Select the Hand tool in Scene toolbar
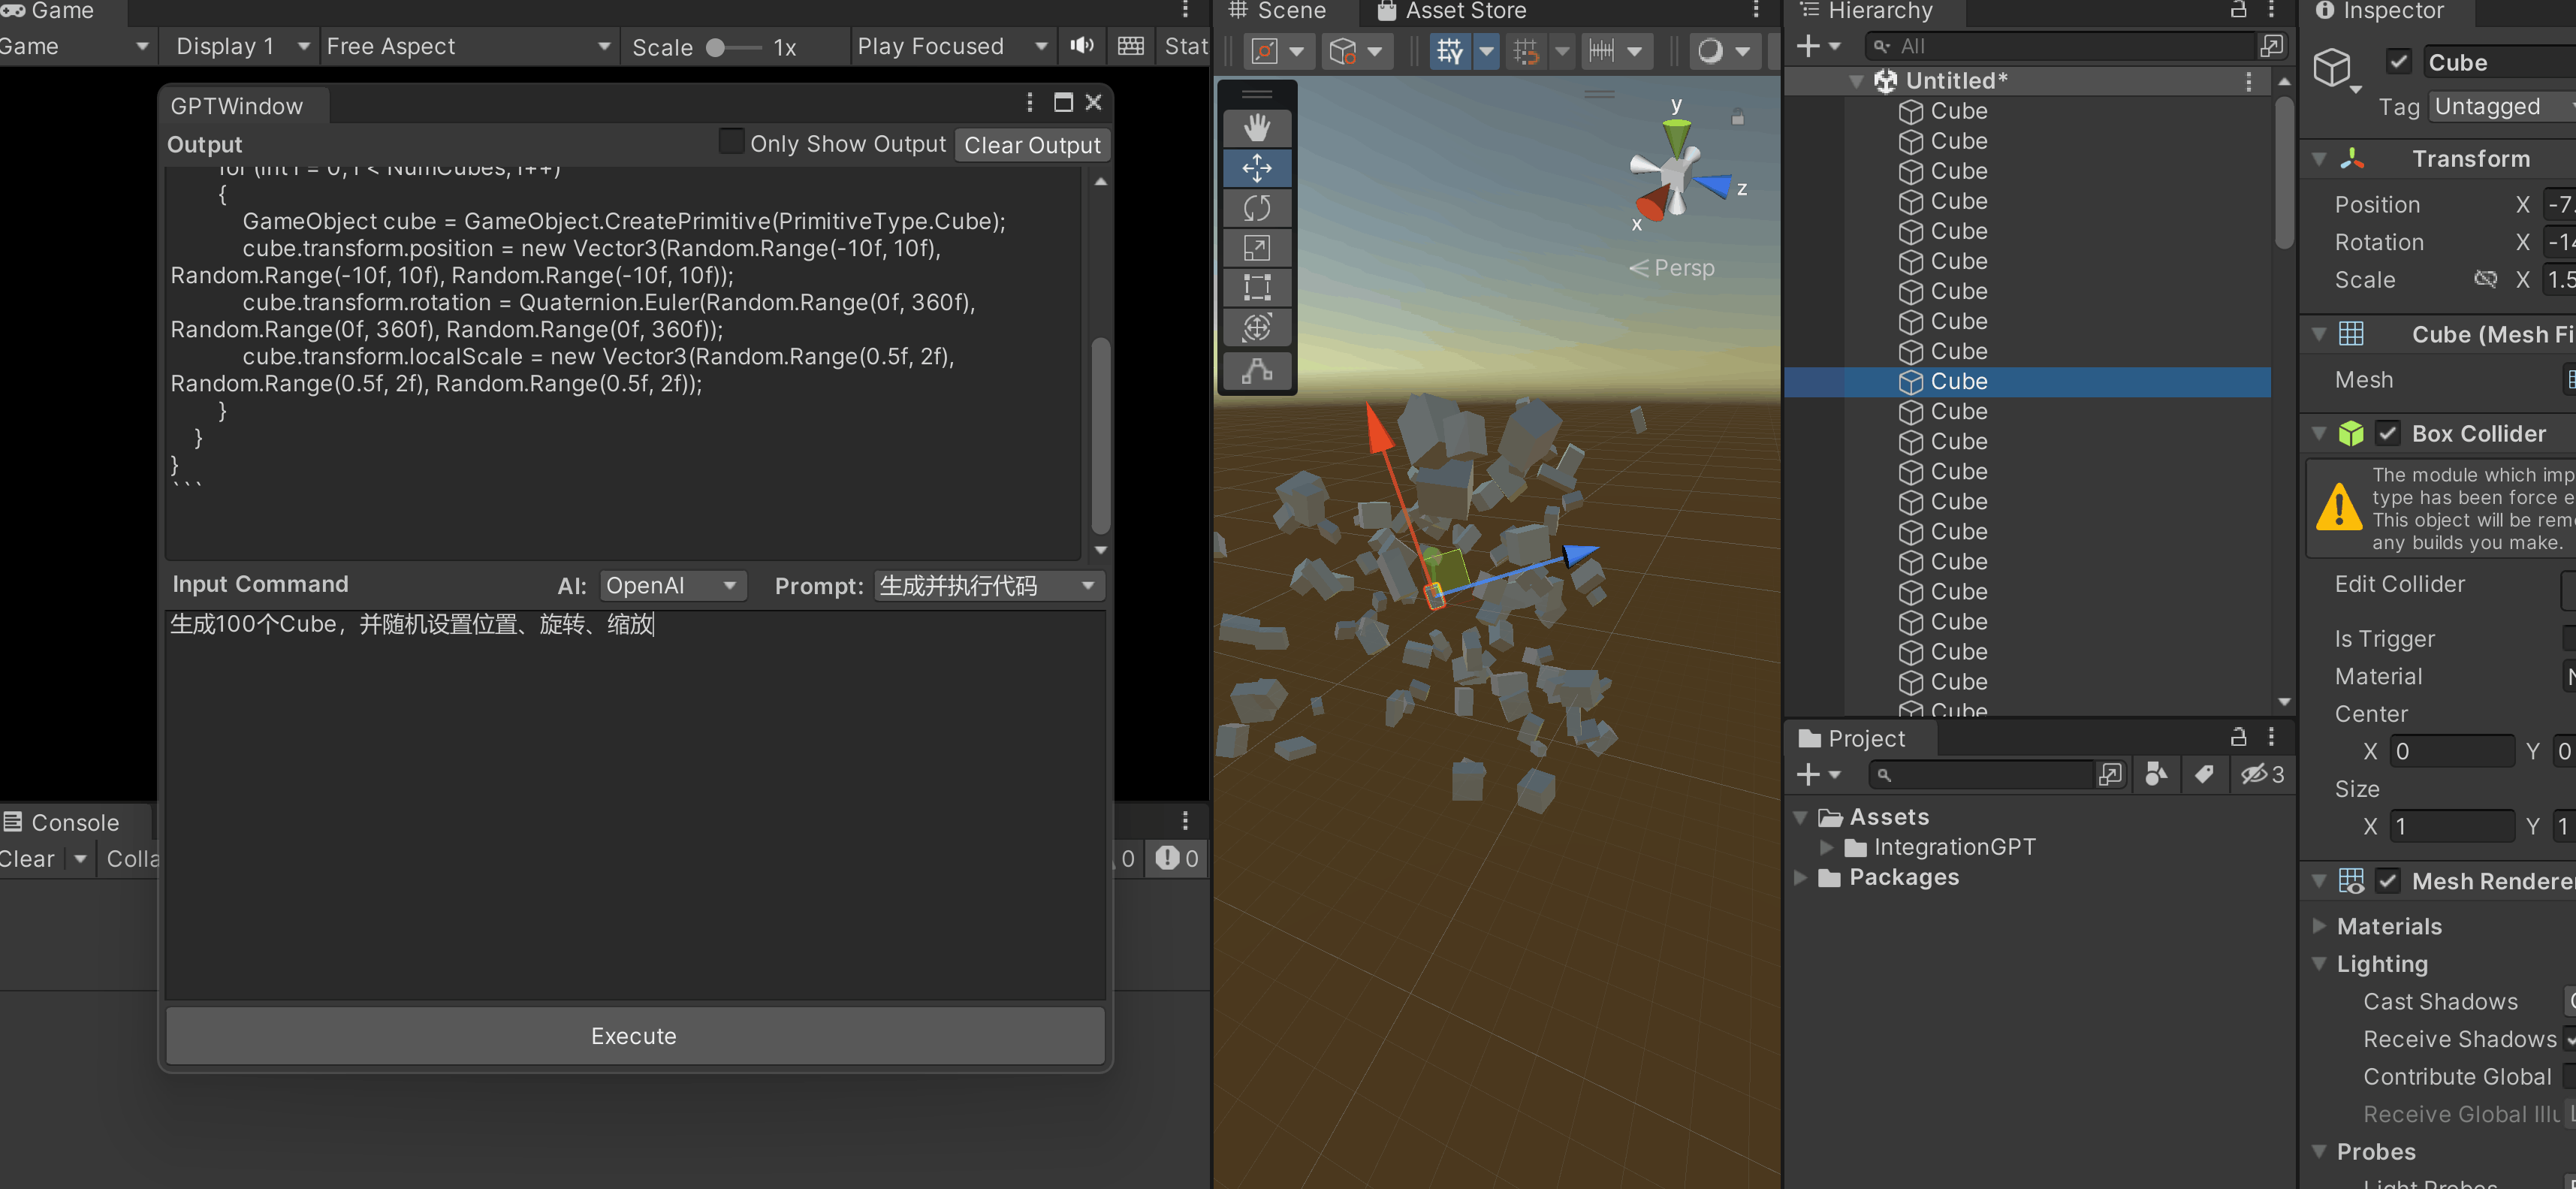2576x1189 pixels. pyautogui.click(x=1256, y=128)
